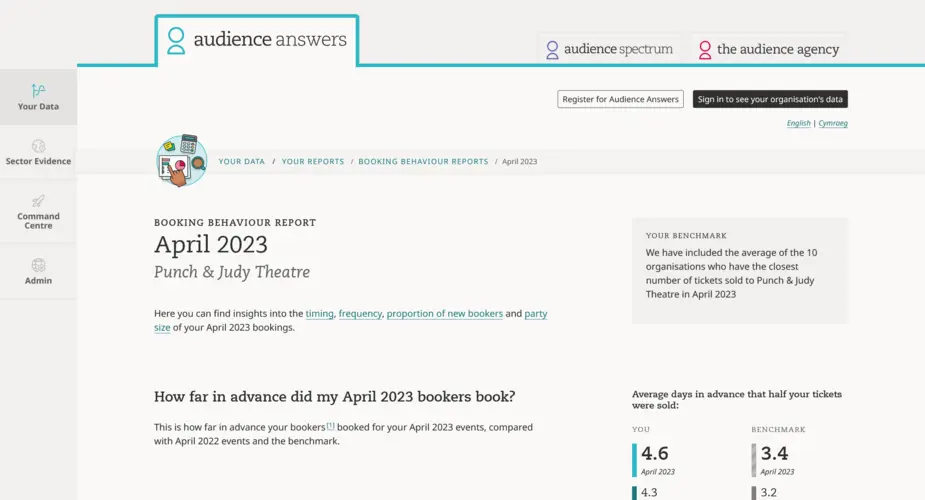Image resolution: width=925 pixels, height=500 pixels.
Task: Go to BOOKING BEHAVIOUR REPORTS breadcrumb
Action: click(423, 162)
